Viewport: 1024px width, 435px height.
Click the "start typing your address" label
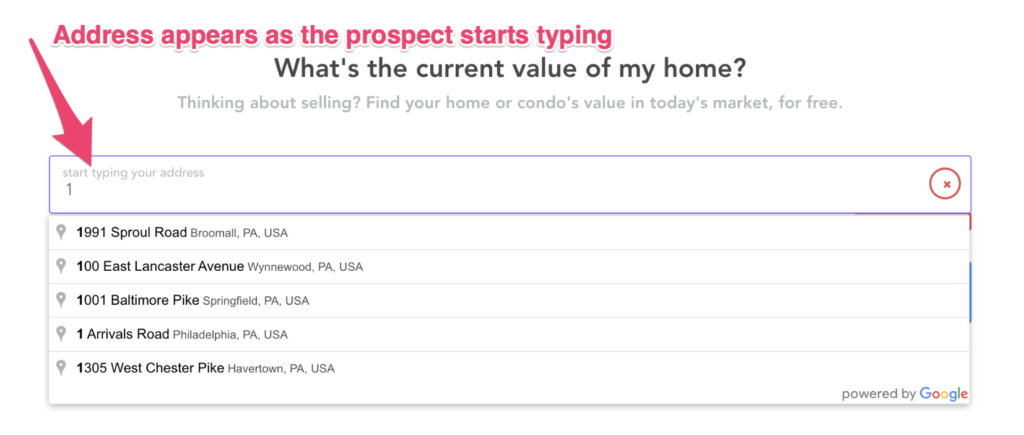click(x=133, y=173)
